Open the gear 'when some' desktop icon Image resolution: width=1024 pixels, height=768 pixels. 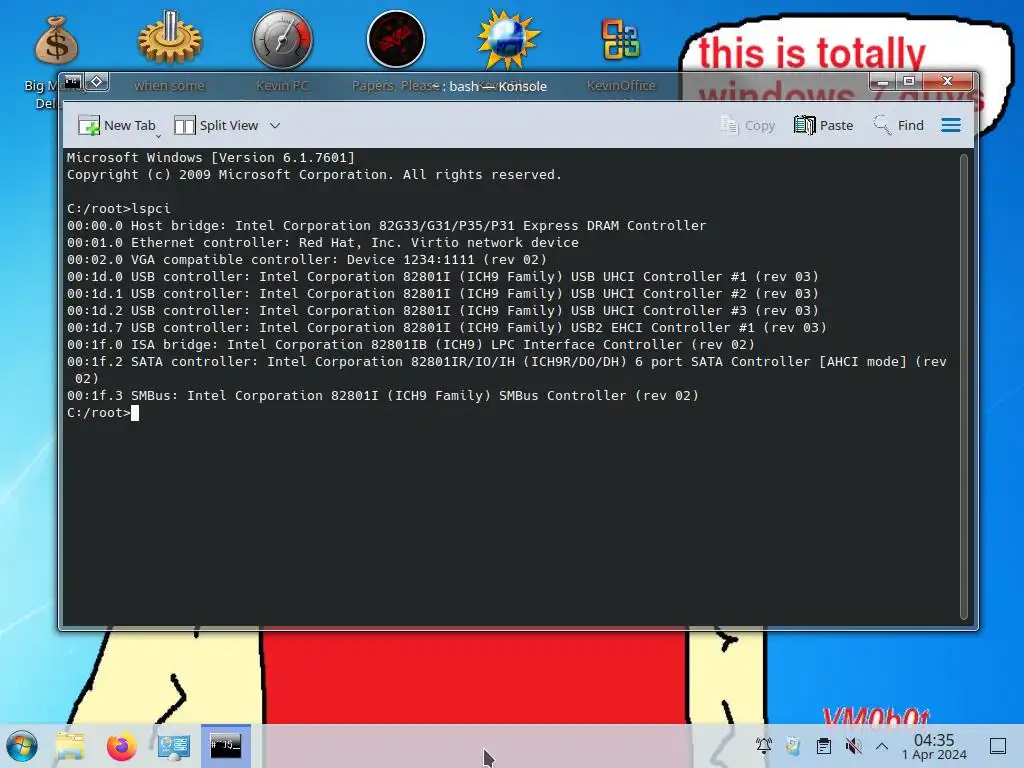click(x=170, y=38)
